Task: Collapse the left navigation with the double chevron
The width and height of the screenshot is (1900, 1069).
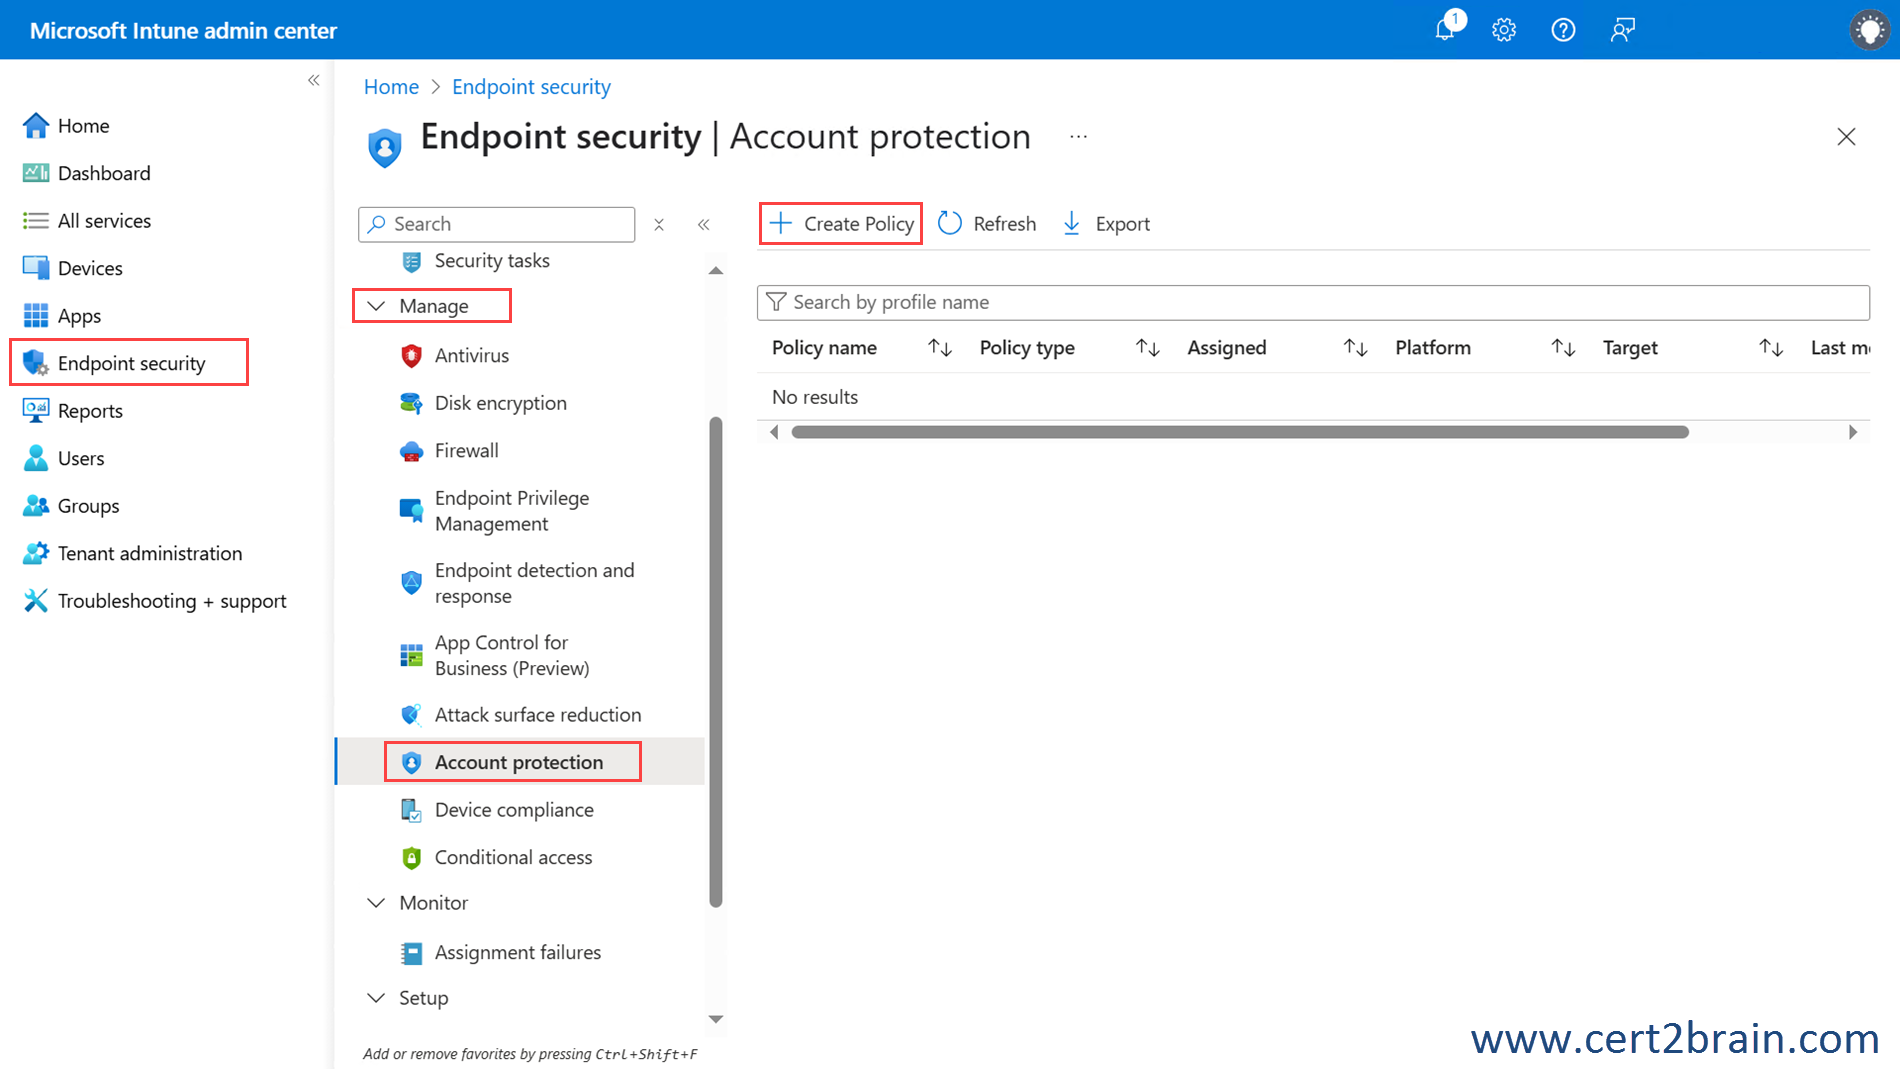Action: pos(314,80)
